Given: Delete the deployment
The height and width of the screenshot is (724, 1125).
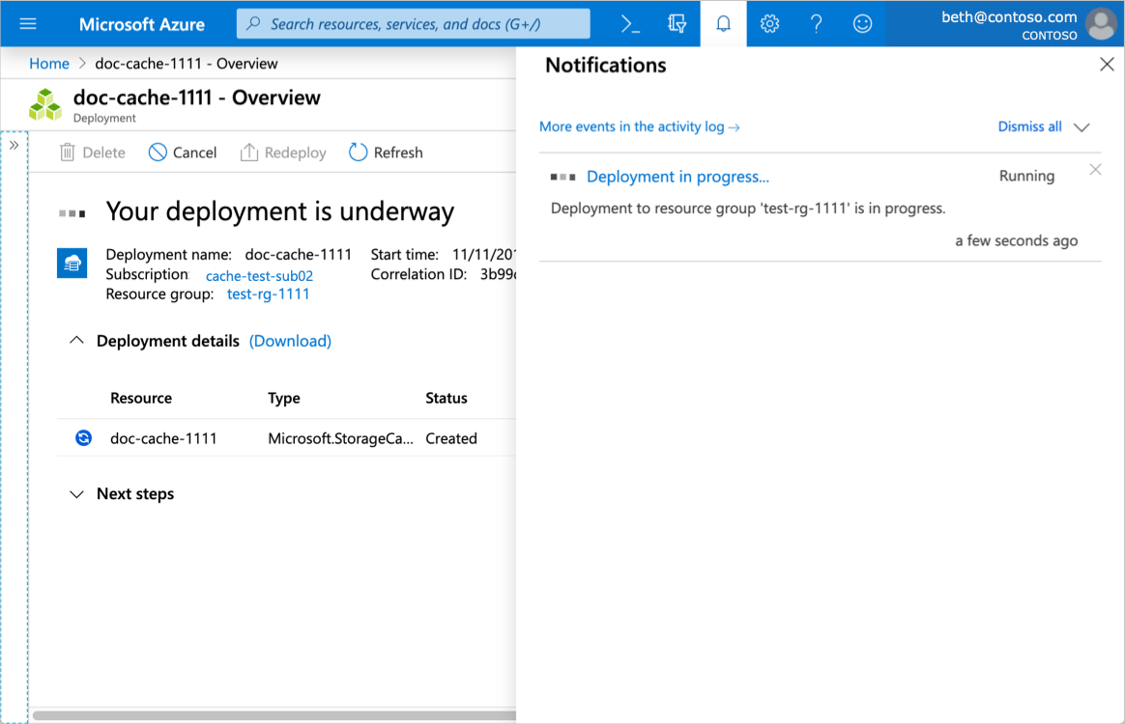Looking at the screenshot, I should [92, 152].
